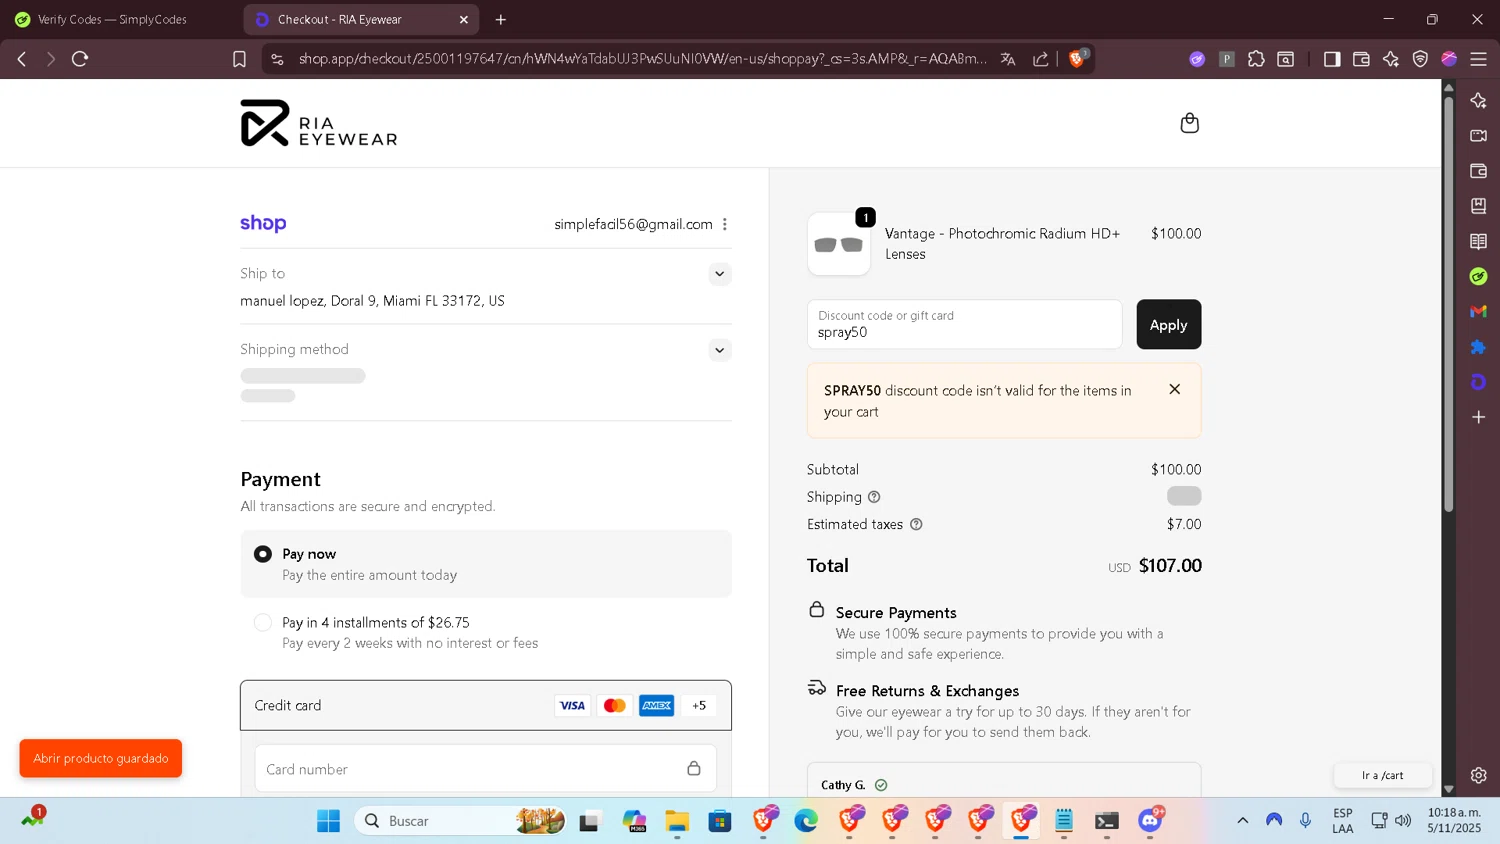Image resolution: width=1500 pixels, height=844 pixels.
Task: Click the Estimated taxes help icon
Action: pyautogui.click(x=916, y=524)
